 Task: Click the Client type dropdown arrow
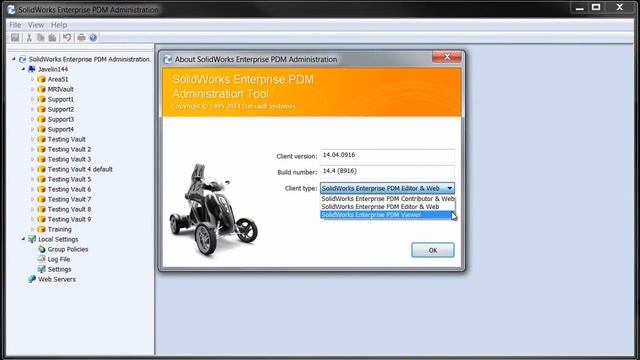coord(449,188)
